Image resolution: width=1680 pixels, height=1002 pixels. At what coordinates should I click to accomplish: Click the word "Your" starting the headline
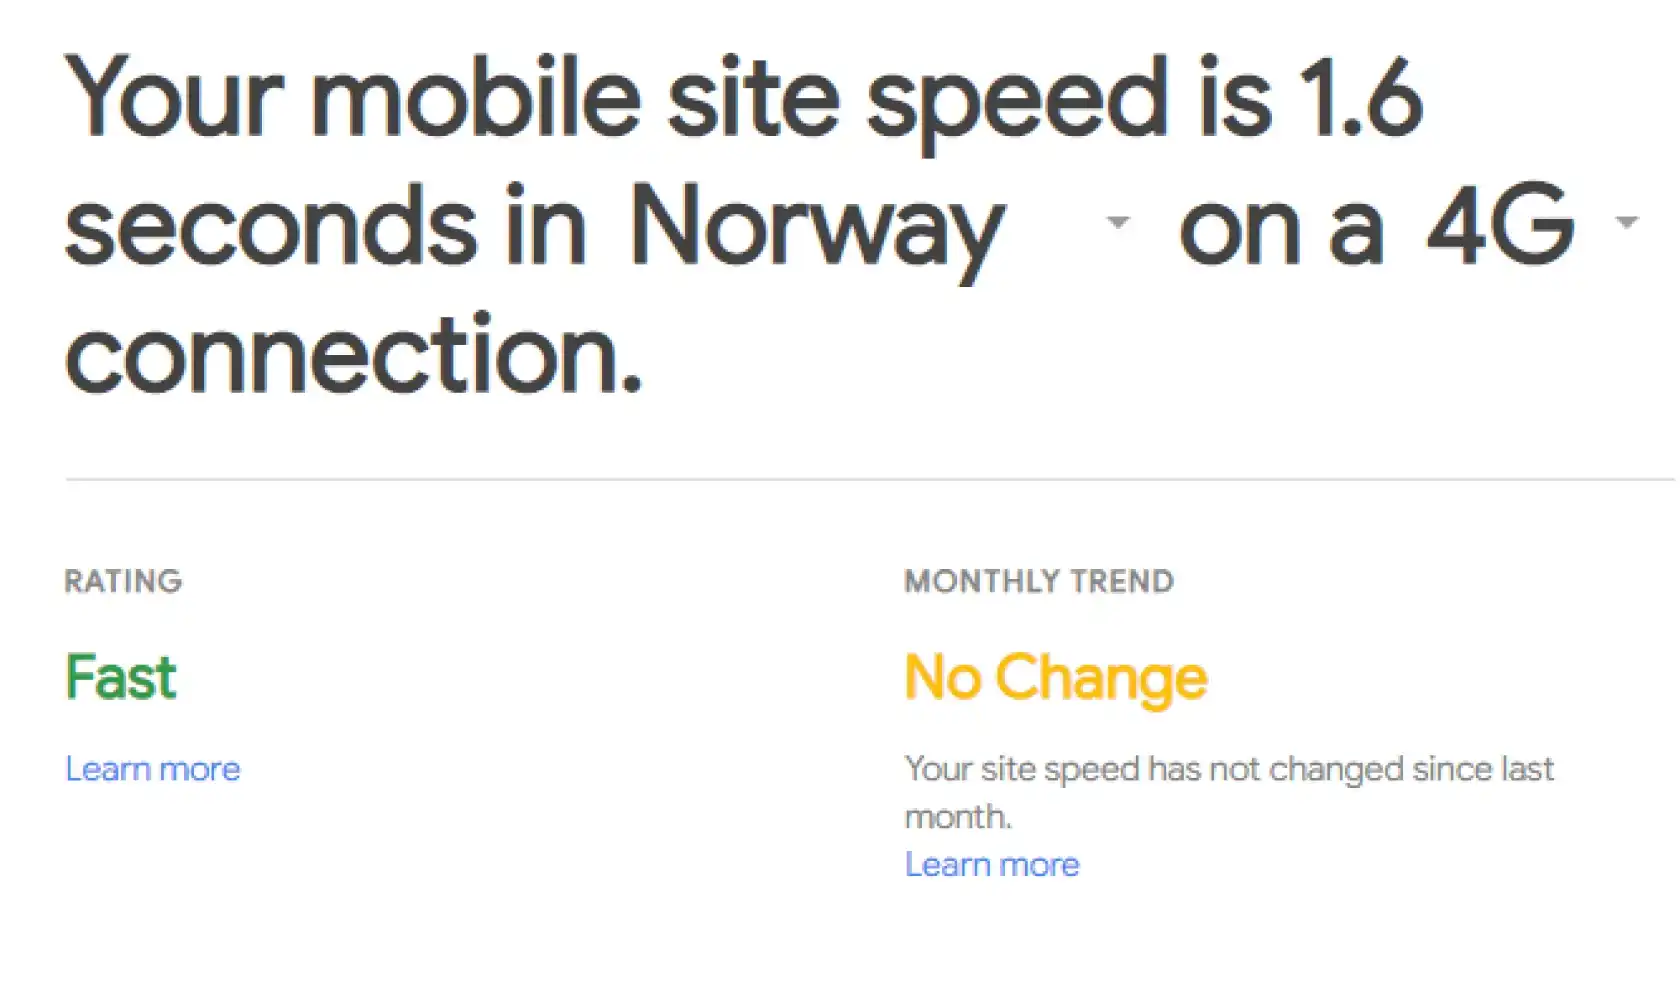pyautogui.click(x=174, y=98)
